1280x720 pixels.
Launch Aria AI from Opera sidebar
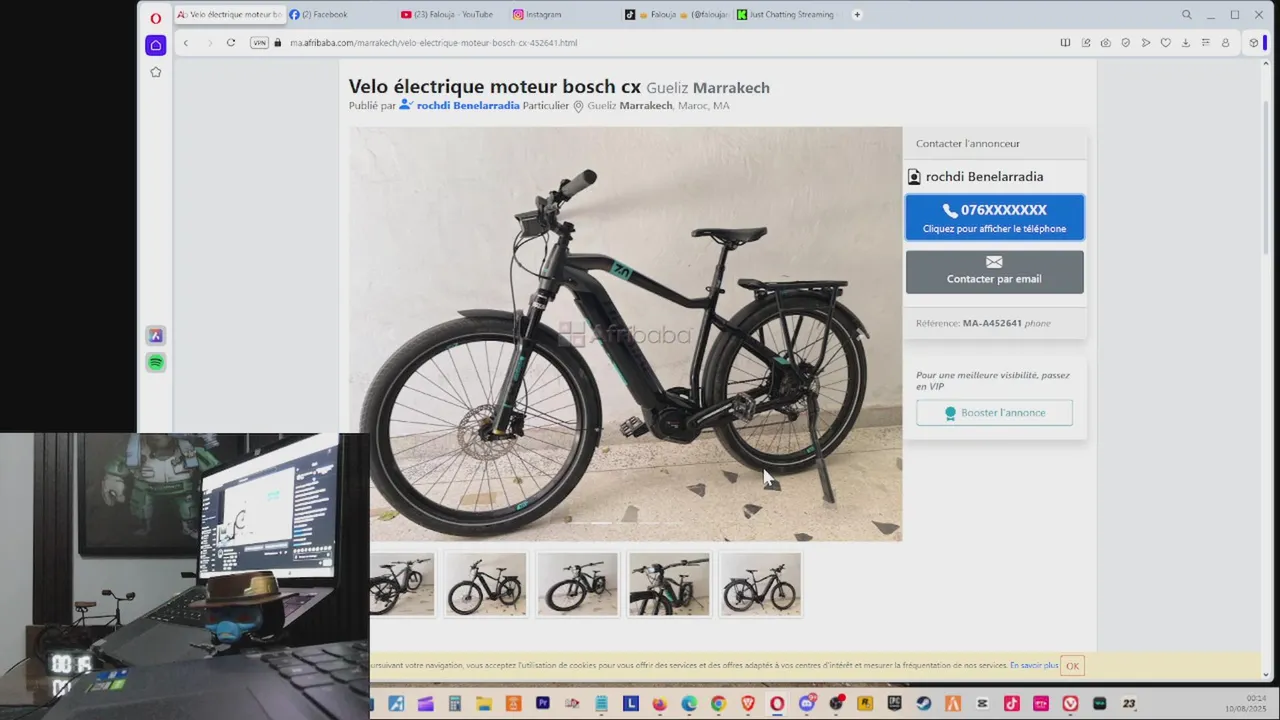(155, 336)
